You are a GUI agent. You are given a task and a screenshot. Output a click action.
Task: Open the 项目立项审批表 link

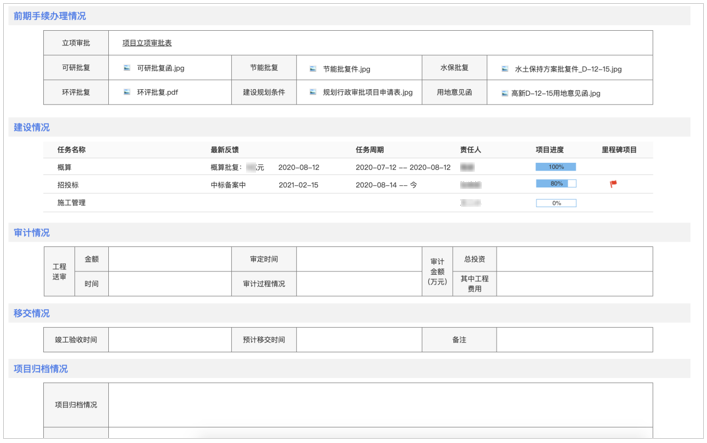[147, 43]
